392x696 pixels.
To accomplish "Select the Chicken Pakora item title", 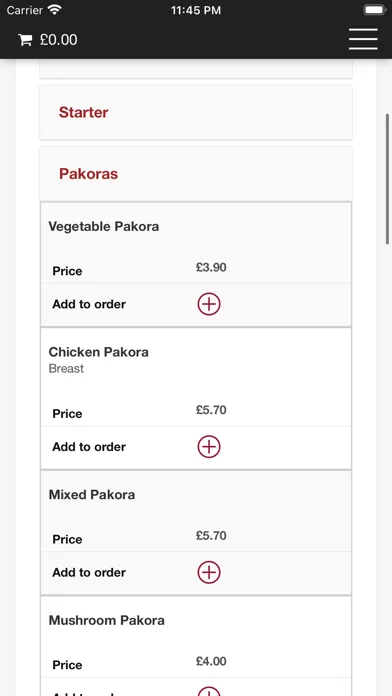I will coord(99,352).
